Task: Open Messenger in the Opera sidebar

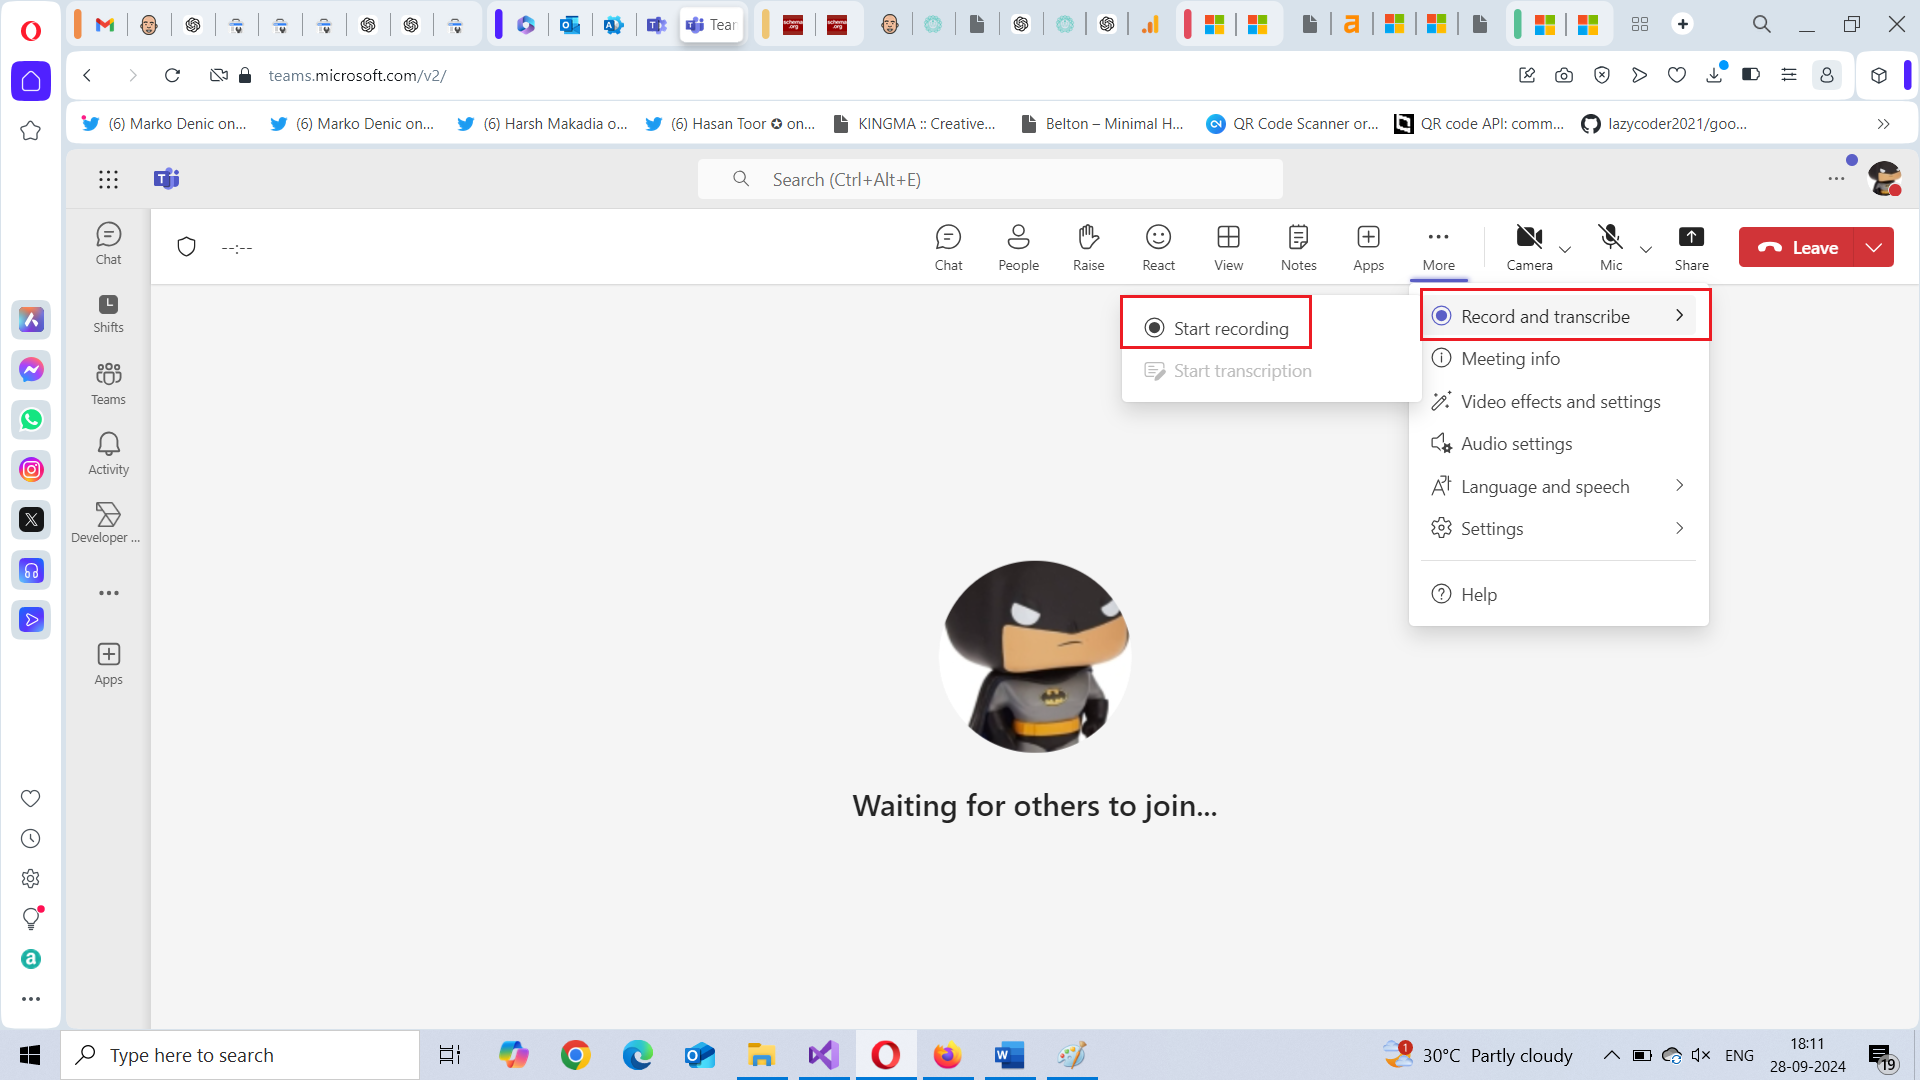Action: 31,370
